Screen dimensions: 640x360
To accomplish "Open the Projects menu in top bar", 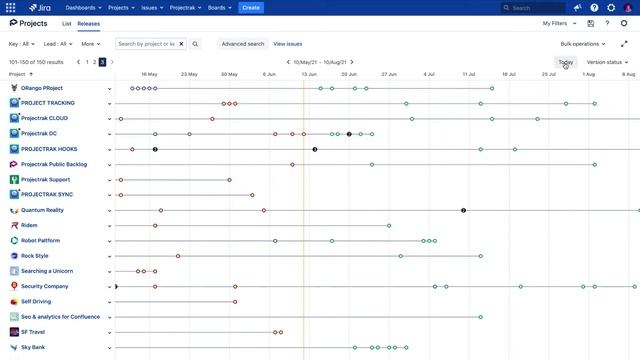I will pos(121,8).
